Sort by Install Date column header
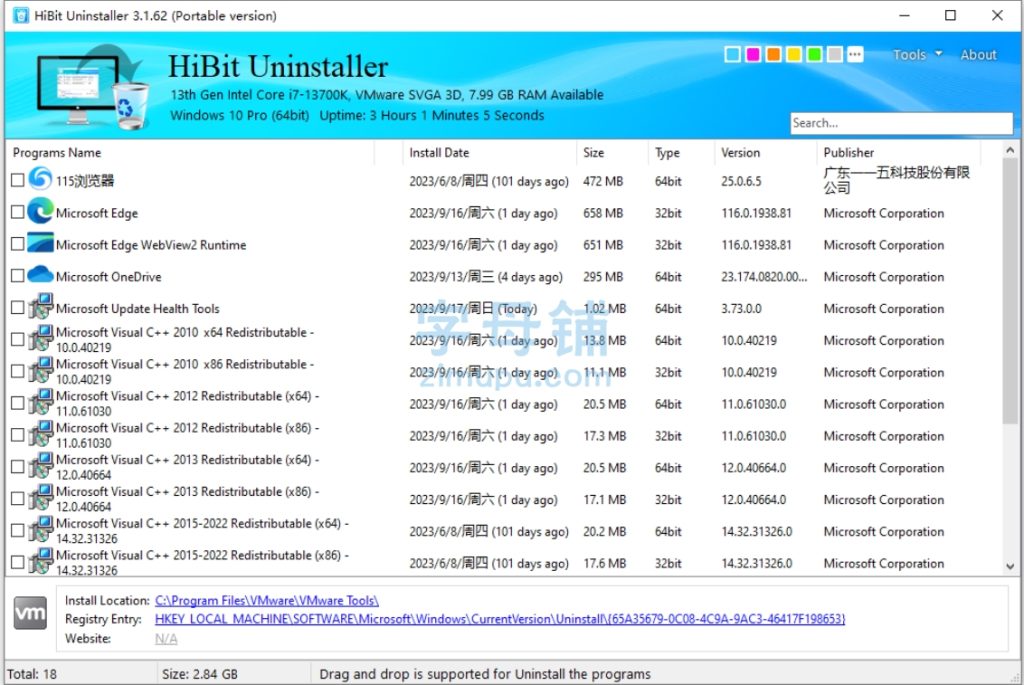 (x=439, y=153)
